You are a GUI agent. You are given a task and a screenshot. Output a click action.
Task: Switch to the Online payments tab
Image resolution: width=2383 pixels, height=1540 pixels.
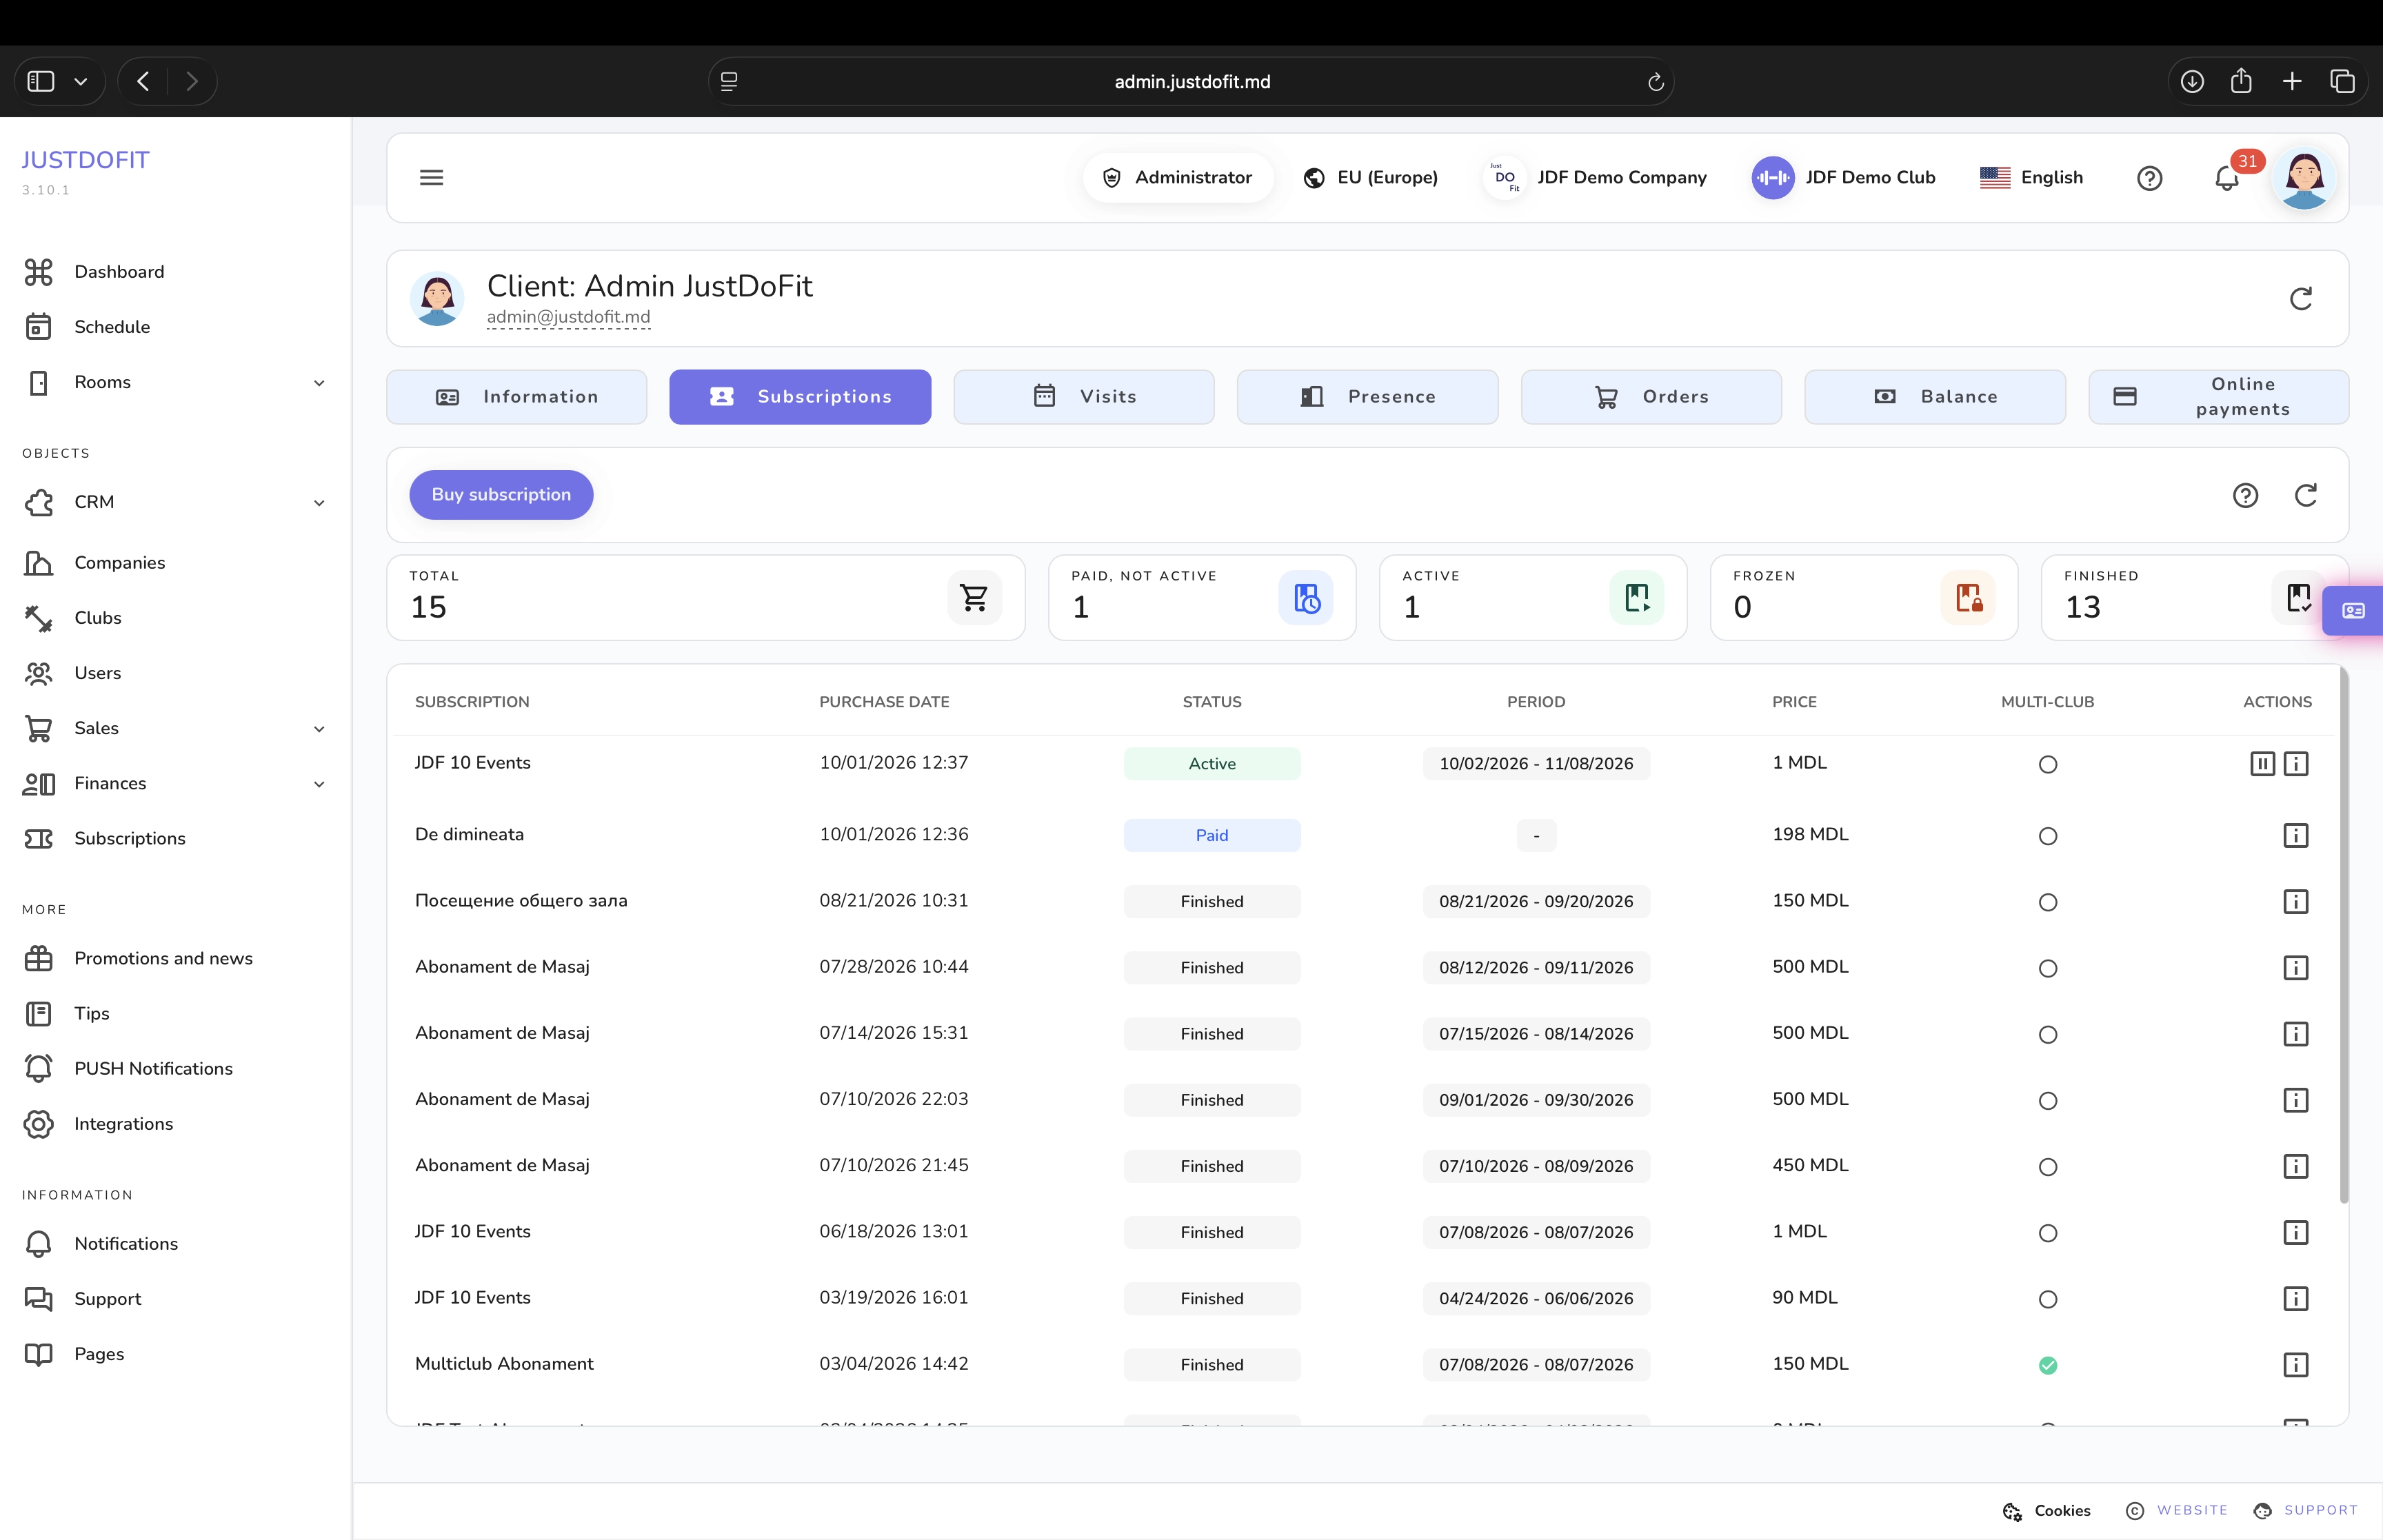point(2218,397)
